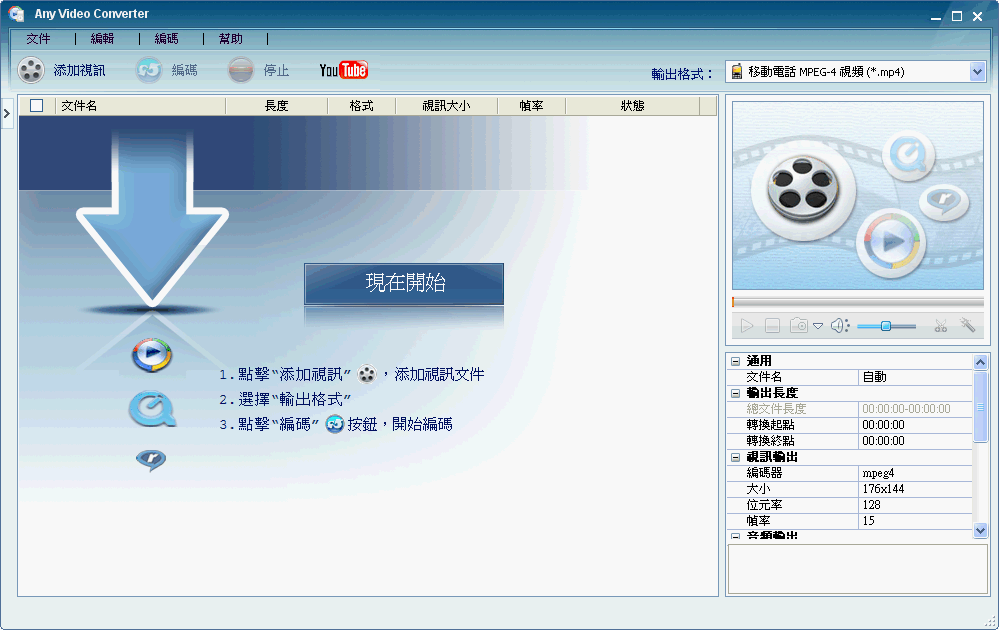Click the 添加視訊 toolbar label
This screenshot has width=999, height=630.
coord(80,70)
